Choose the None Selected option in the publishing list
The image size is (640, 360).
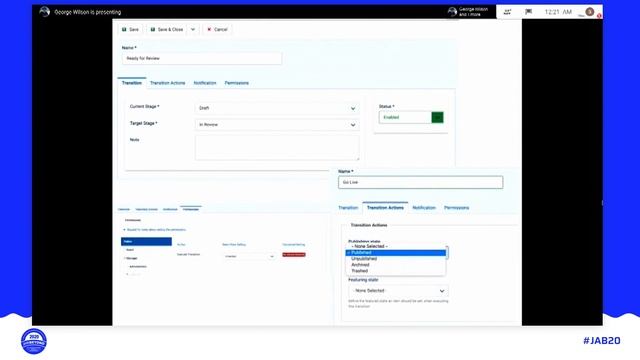(x=396, y=247)
